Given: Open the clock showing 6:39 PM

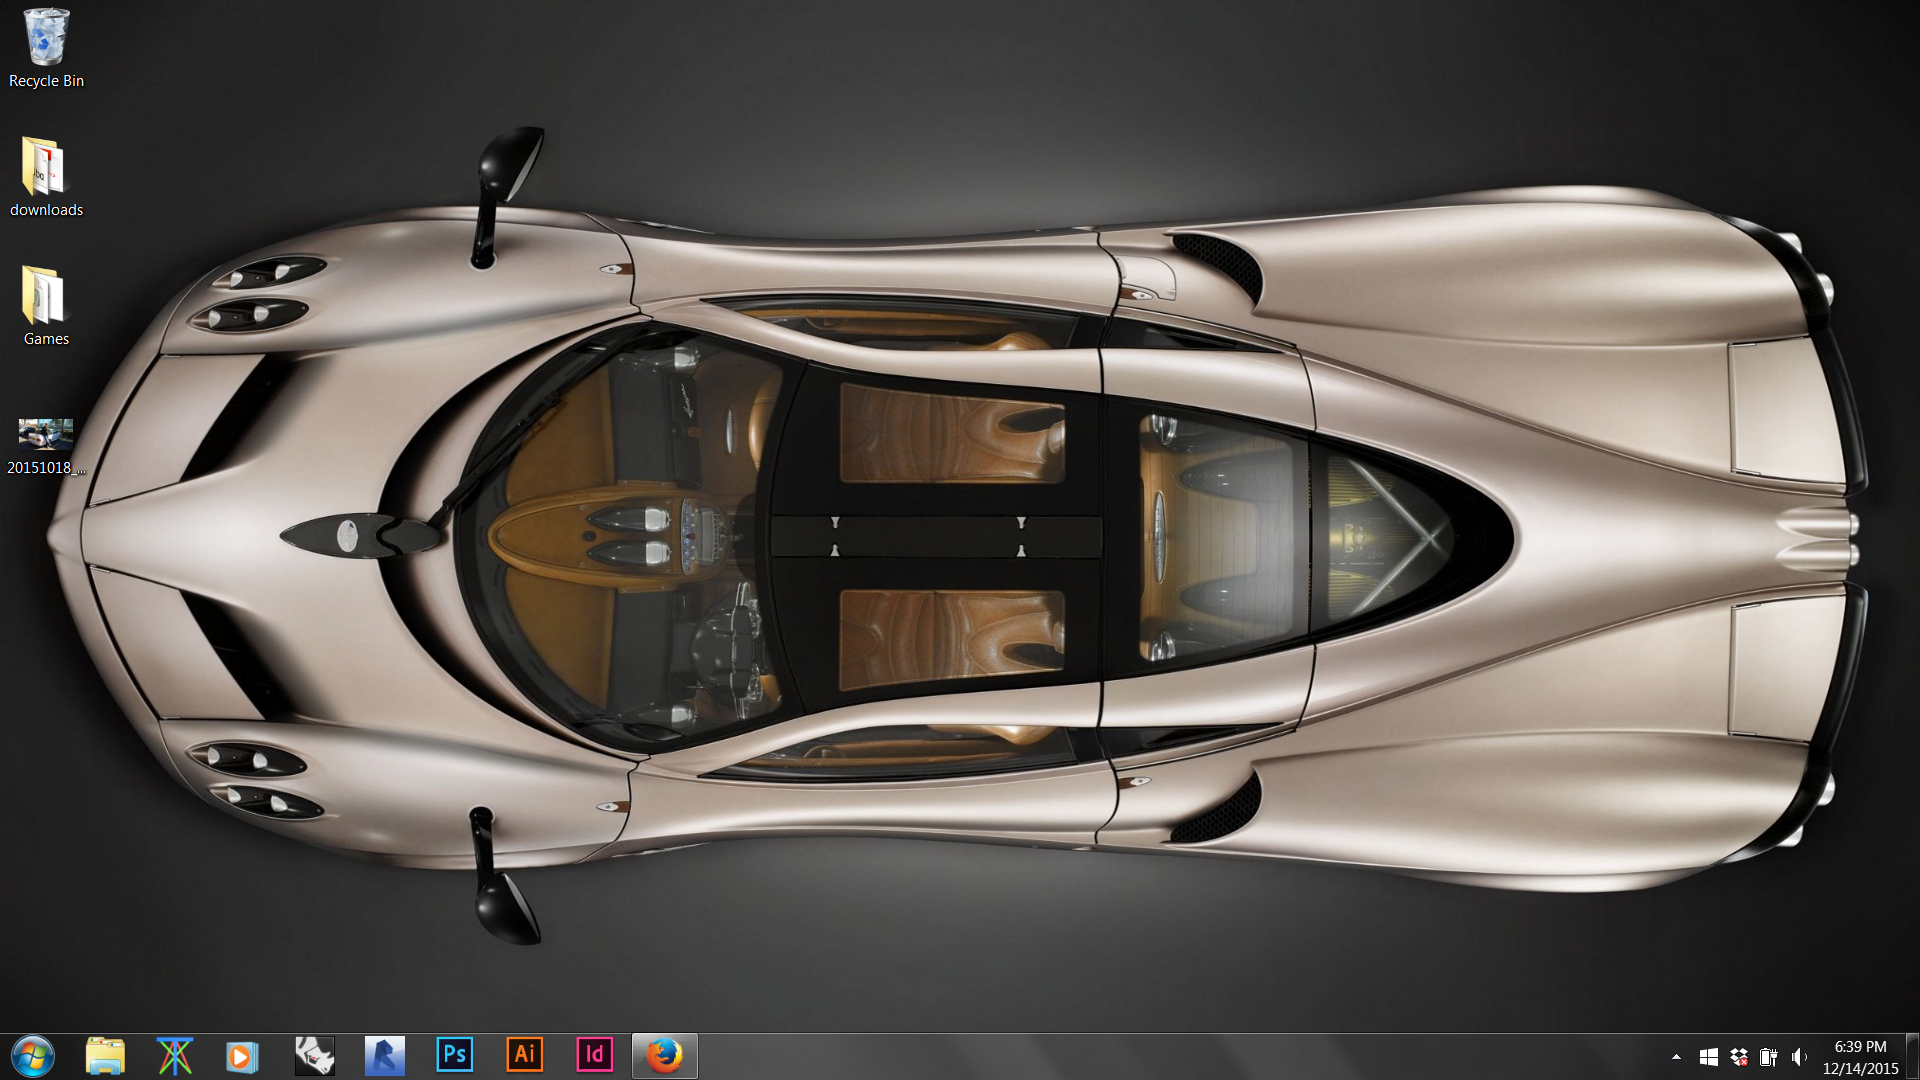Looking at the screenshot, I should pyautogui.click(x=1860, y=1057).
